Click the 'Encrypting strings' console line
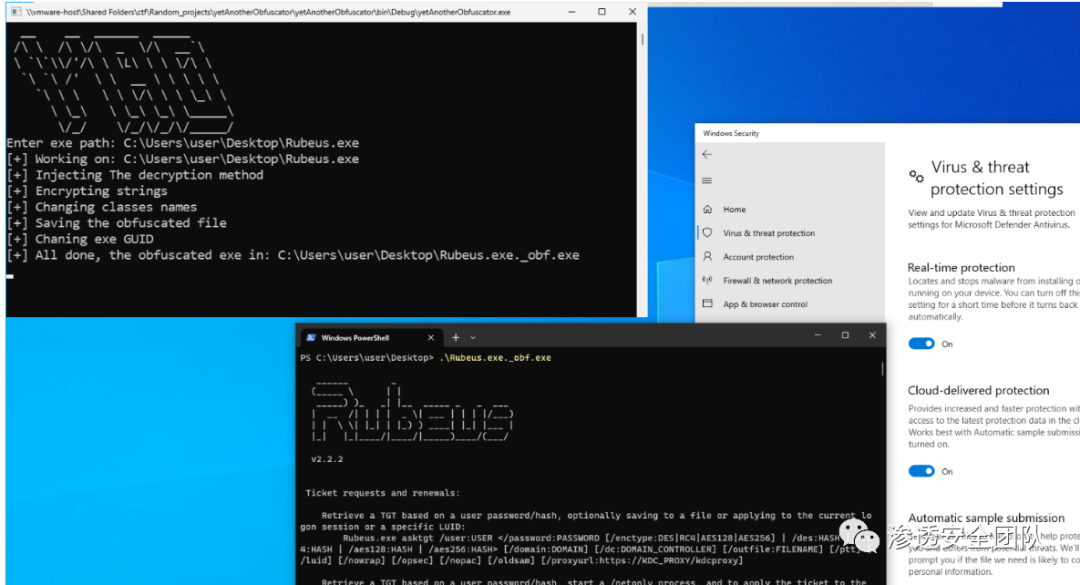 coord(87,191)
